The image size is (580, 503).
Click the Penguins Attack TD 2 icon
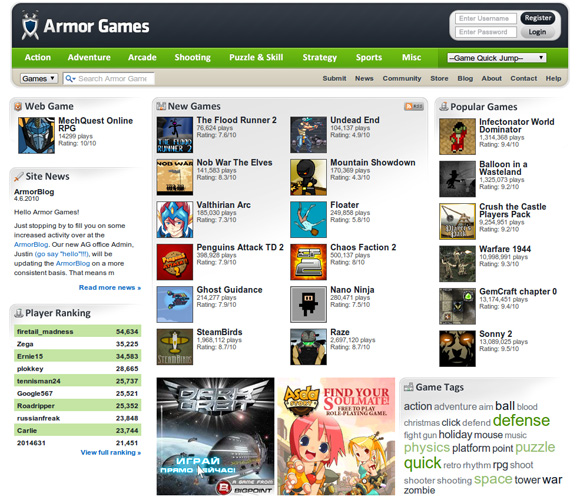[x=175, y=262]
